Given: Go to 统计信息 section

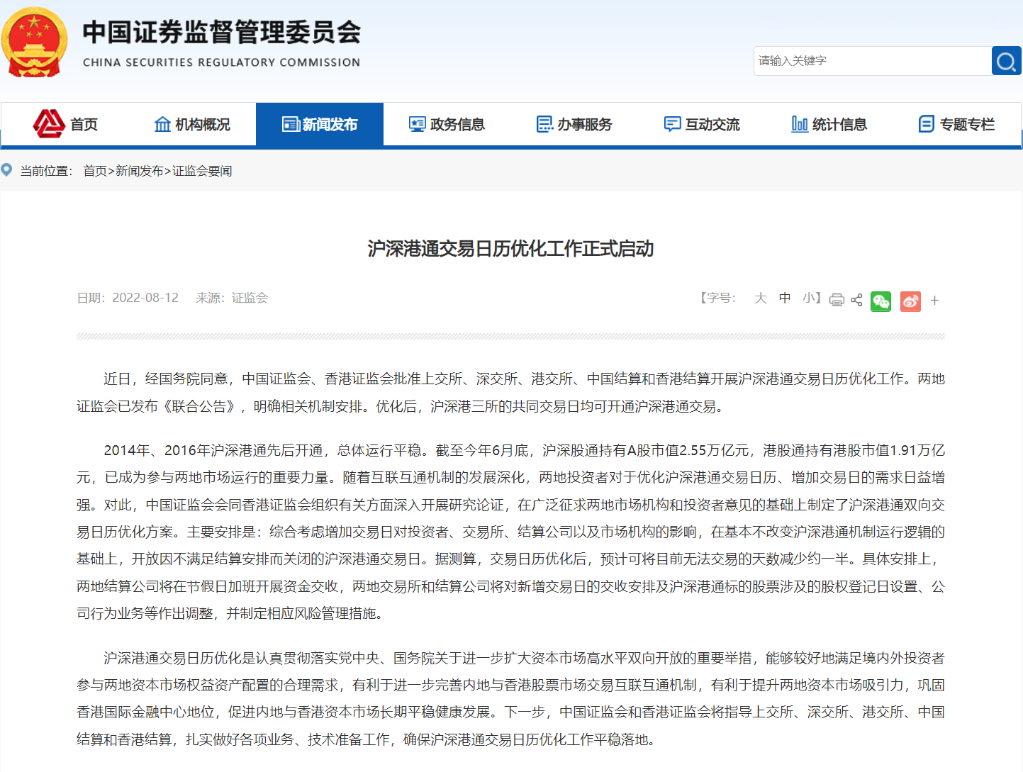Looking at the screenshot, I should coord(829,125).
